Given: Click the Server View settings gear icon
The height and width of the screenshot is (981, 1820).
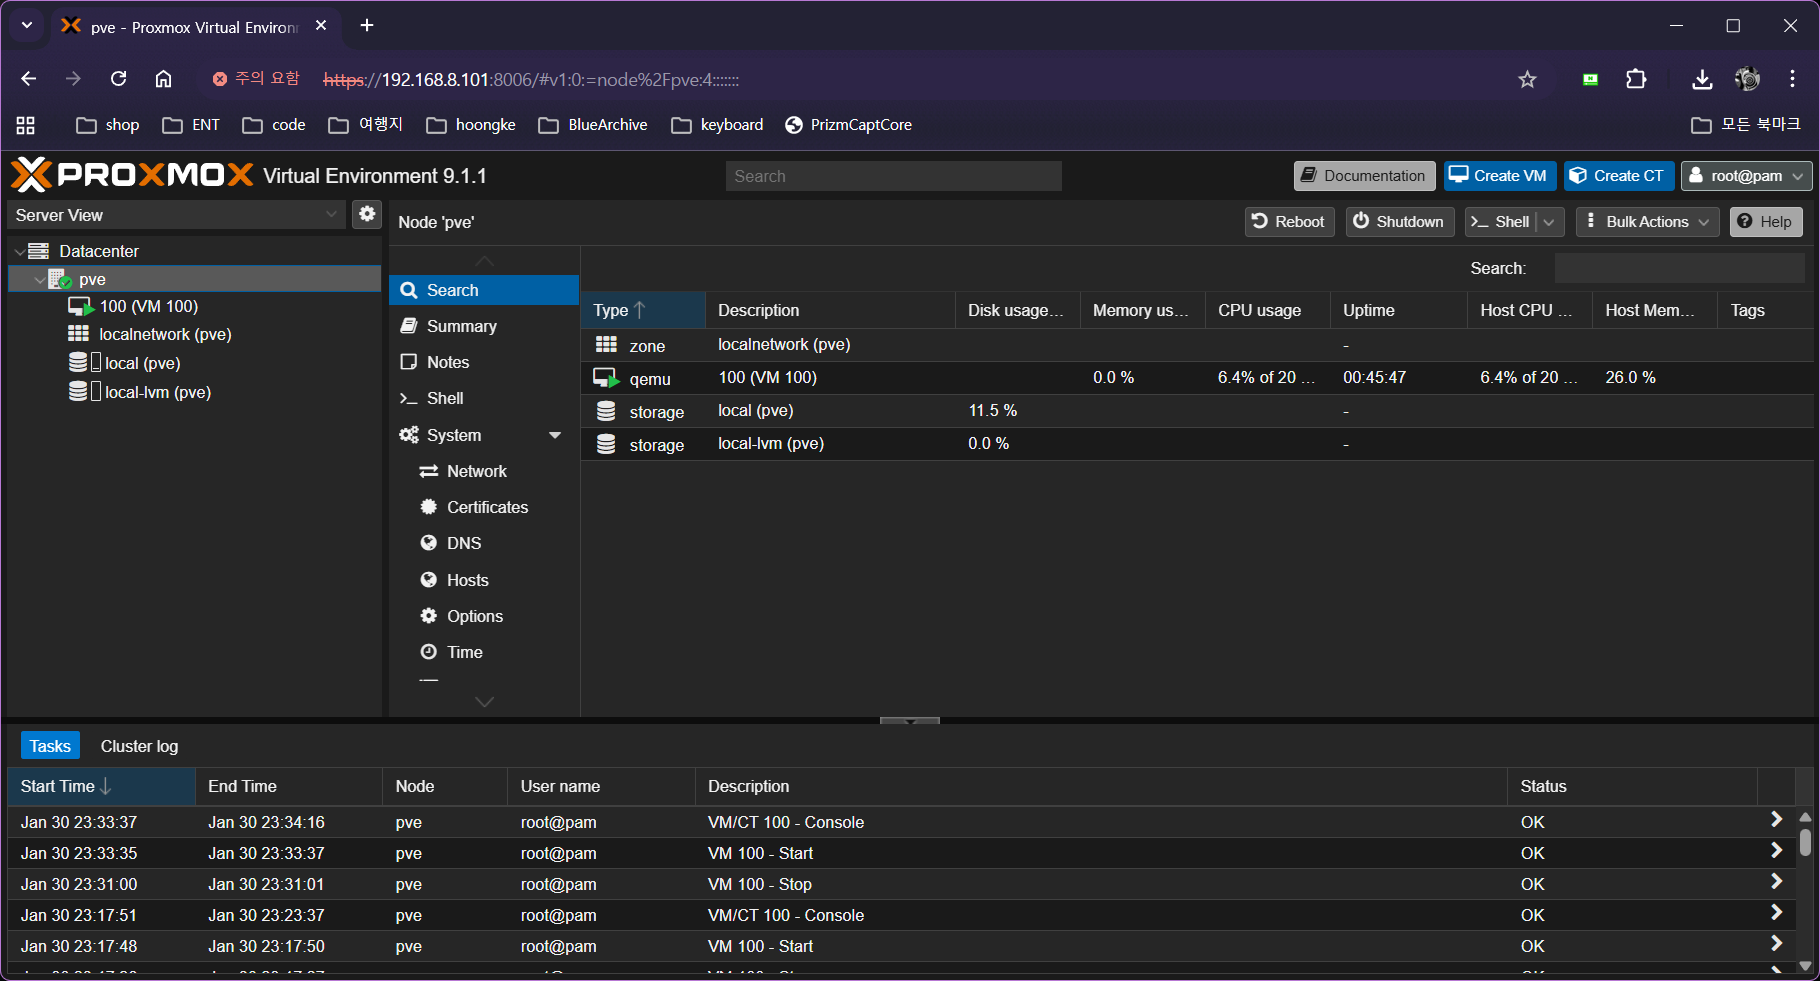Looking at the screenshot, I should [x=367, y=214].
